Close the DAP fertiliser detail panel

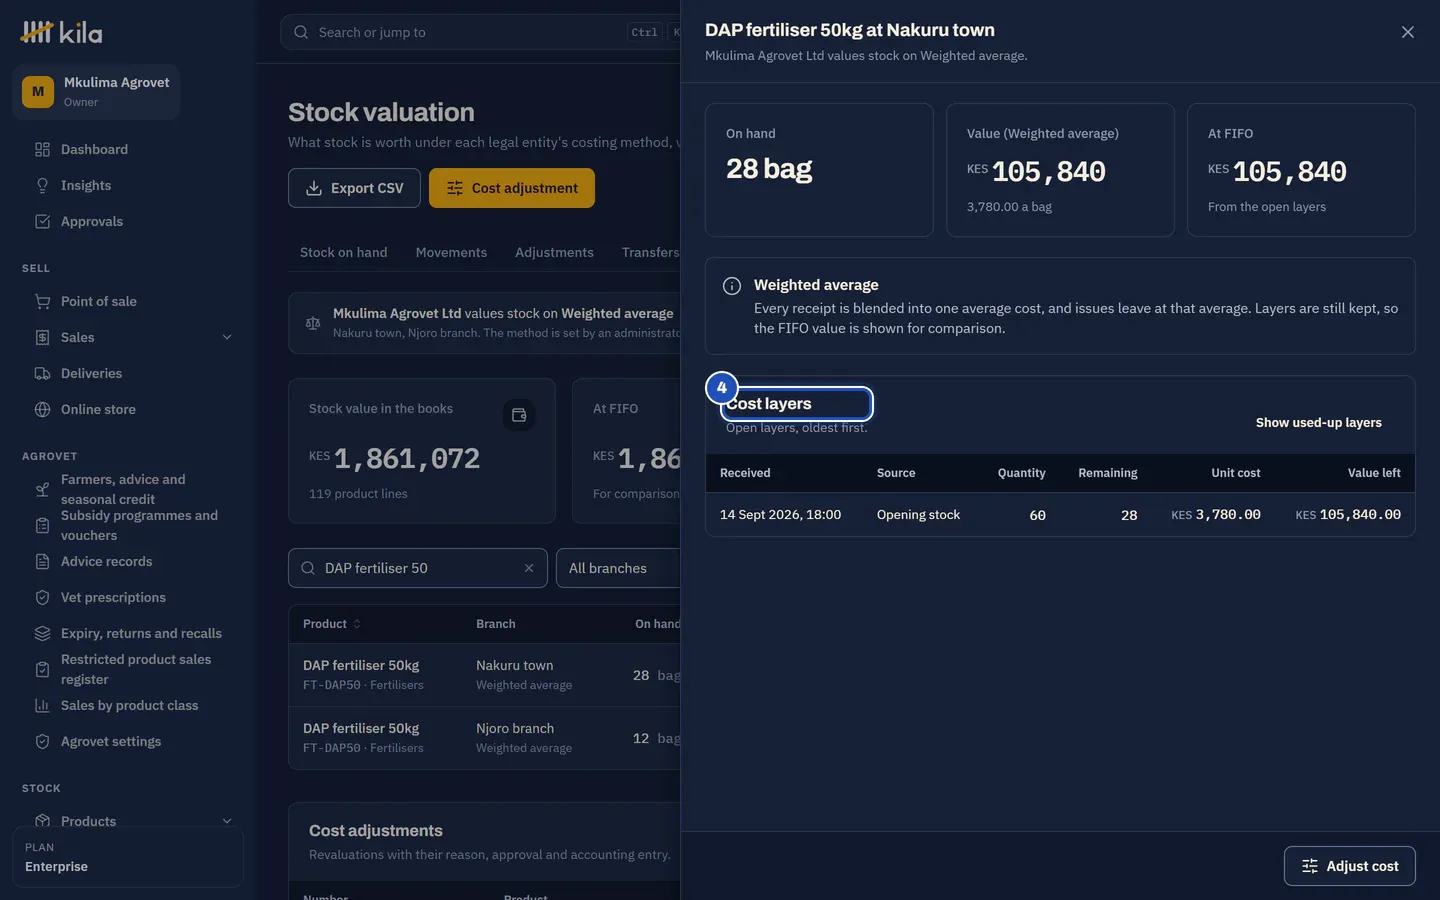pyautogui.click(x=1408, y=32)
